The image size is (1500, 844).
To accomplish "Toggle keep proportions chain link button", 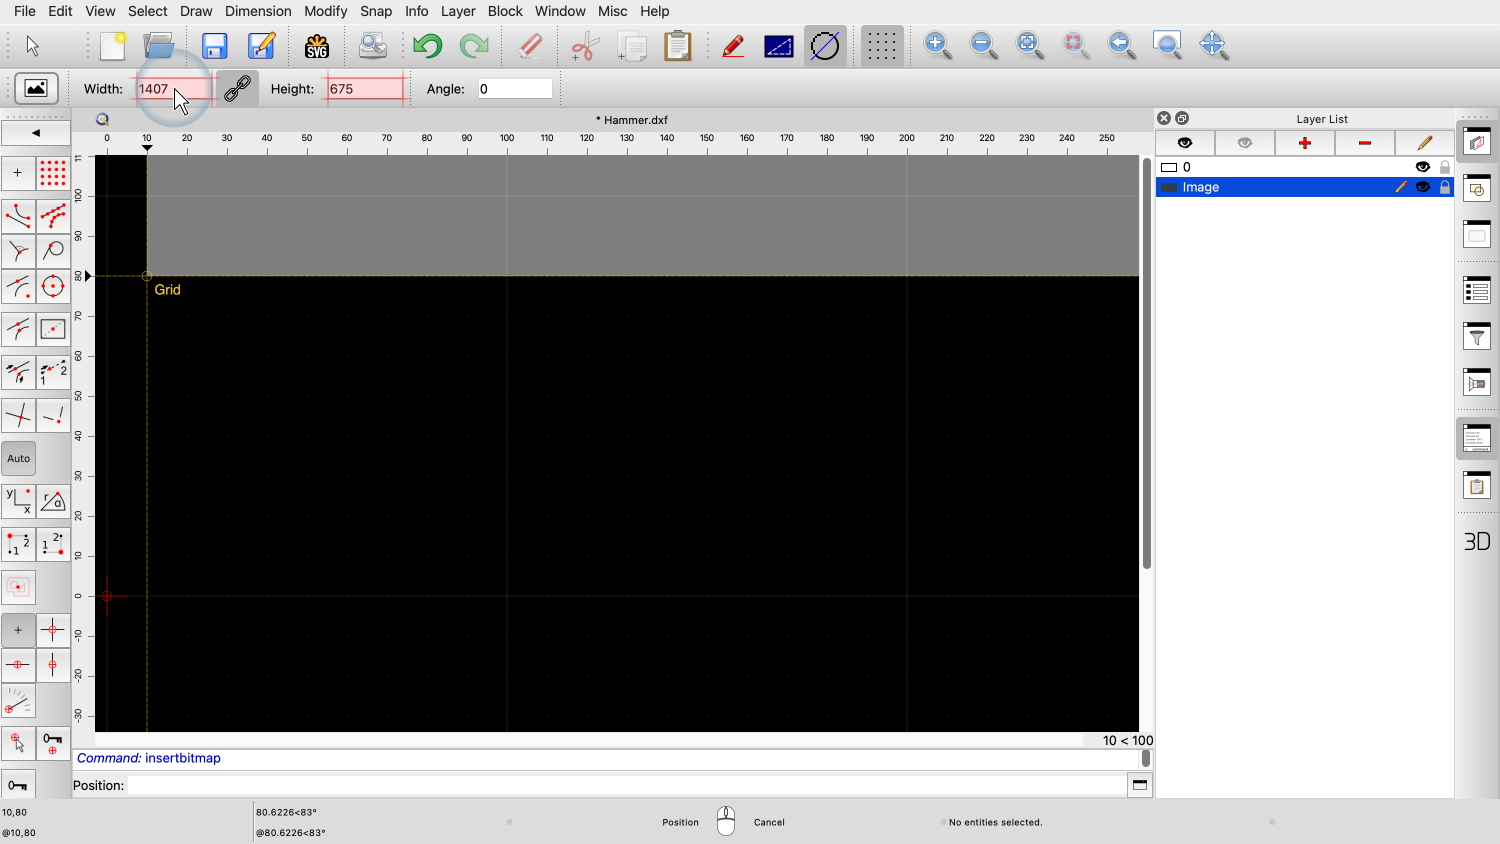I will 237,89.
